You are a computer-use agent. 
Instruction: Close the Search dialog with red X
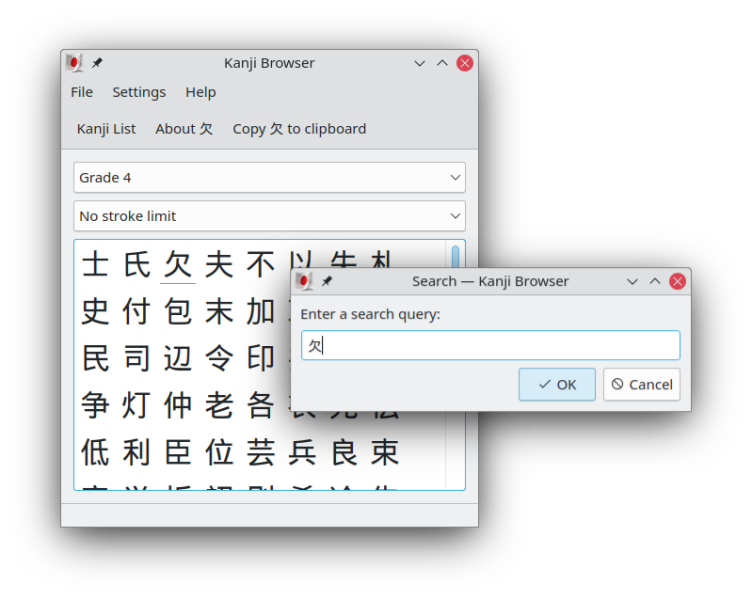pos(678,282)
